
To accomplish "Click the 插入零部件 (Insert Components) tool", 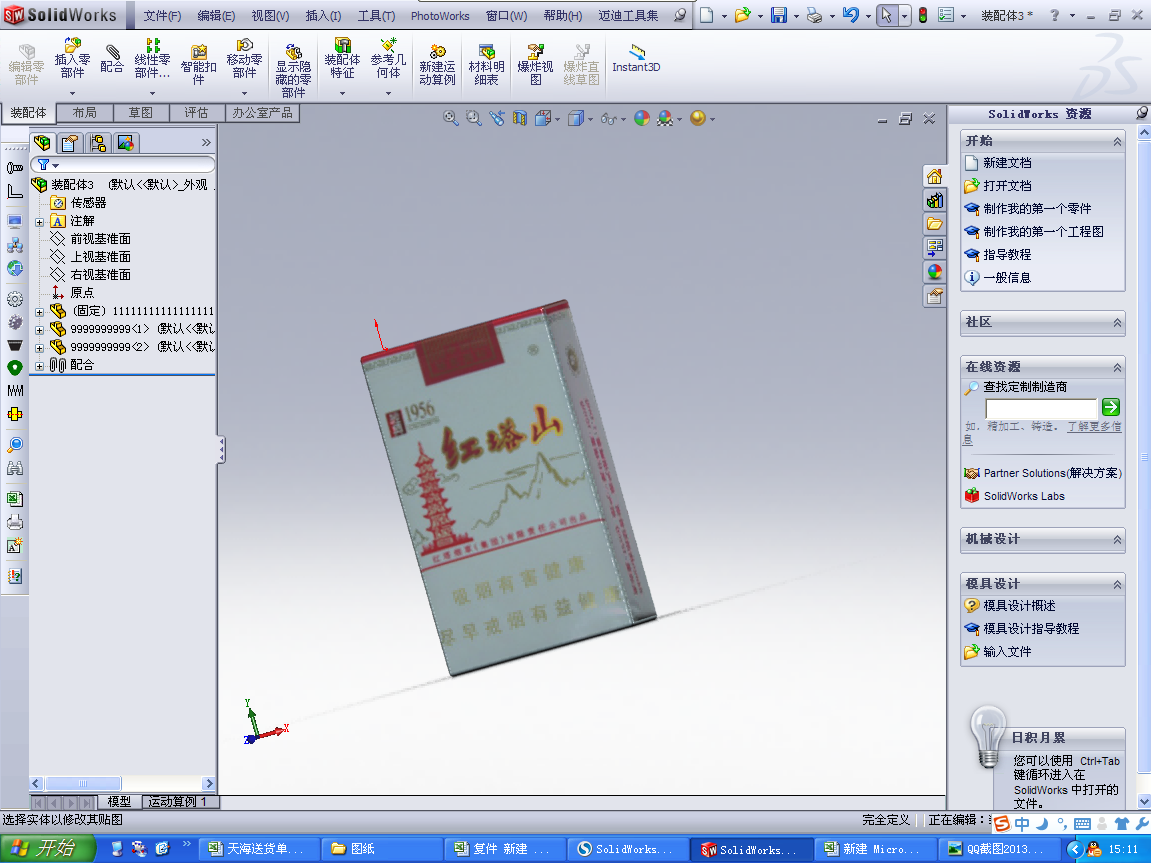I will pyautogui.click(x=72, y=60).
